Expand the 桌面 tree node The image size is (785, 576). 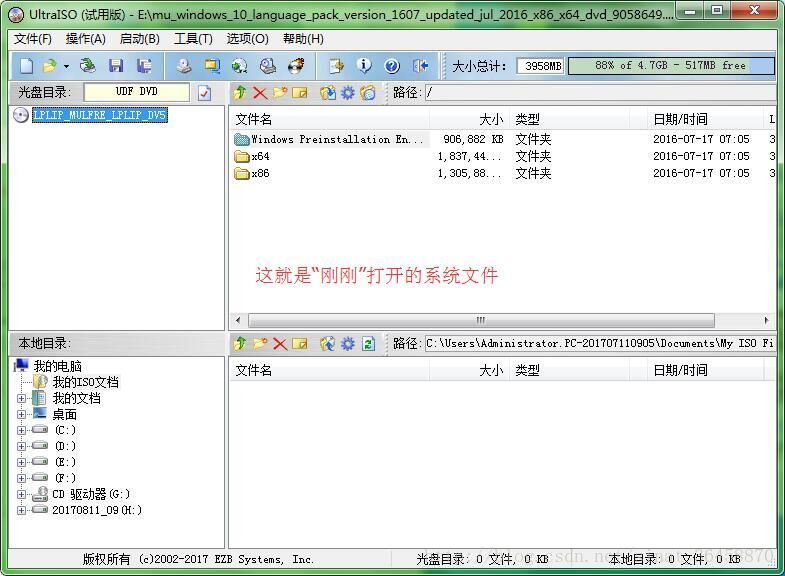[x=21, y=414]
